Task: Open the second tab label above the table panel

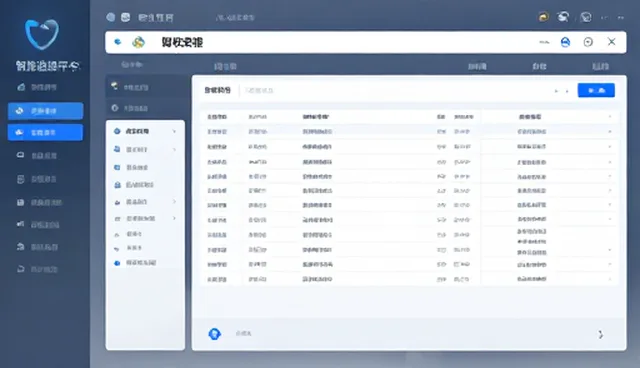Action: tap(225, 67)
